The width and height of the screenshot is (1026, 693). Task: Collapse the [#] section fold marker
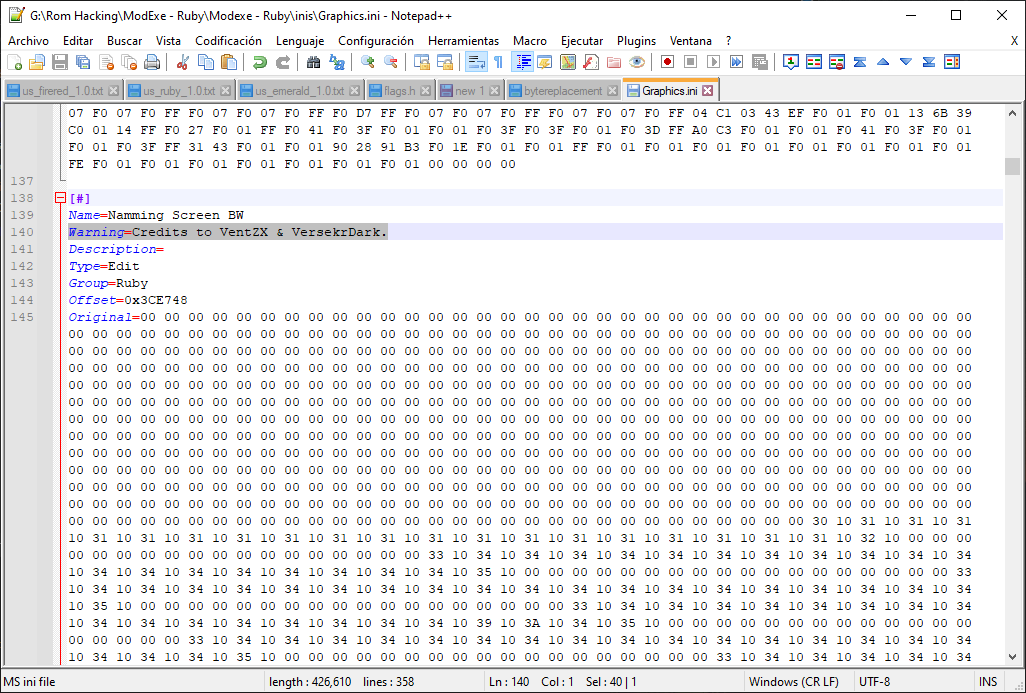pyautogui.click(x=60, y=198)
